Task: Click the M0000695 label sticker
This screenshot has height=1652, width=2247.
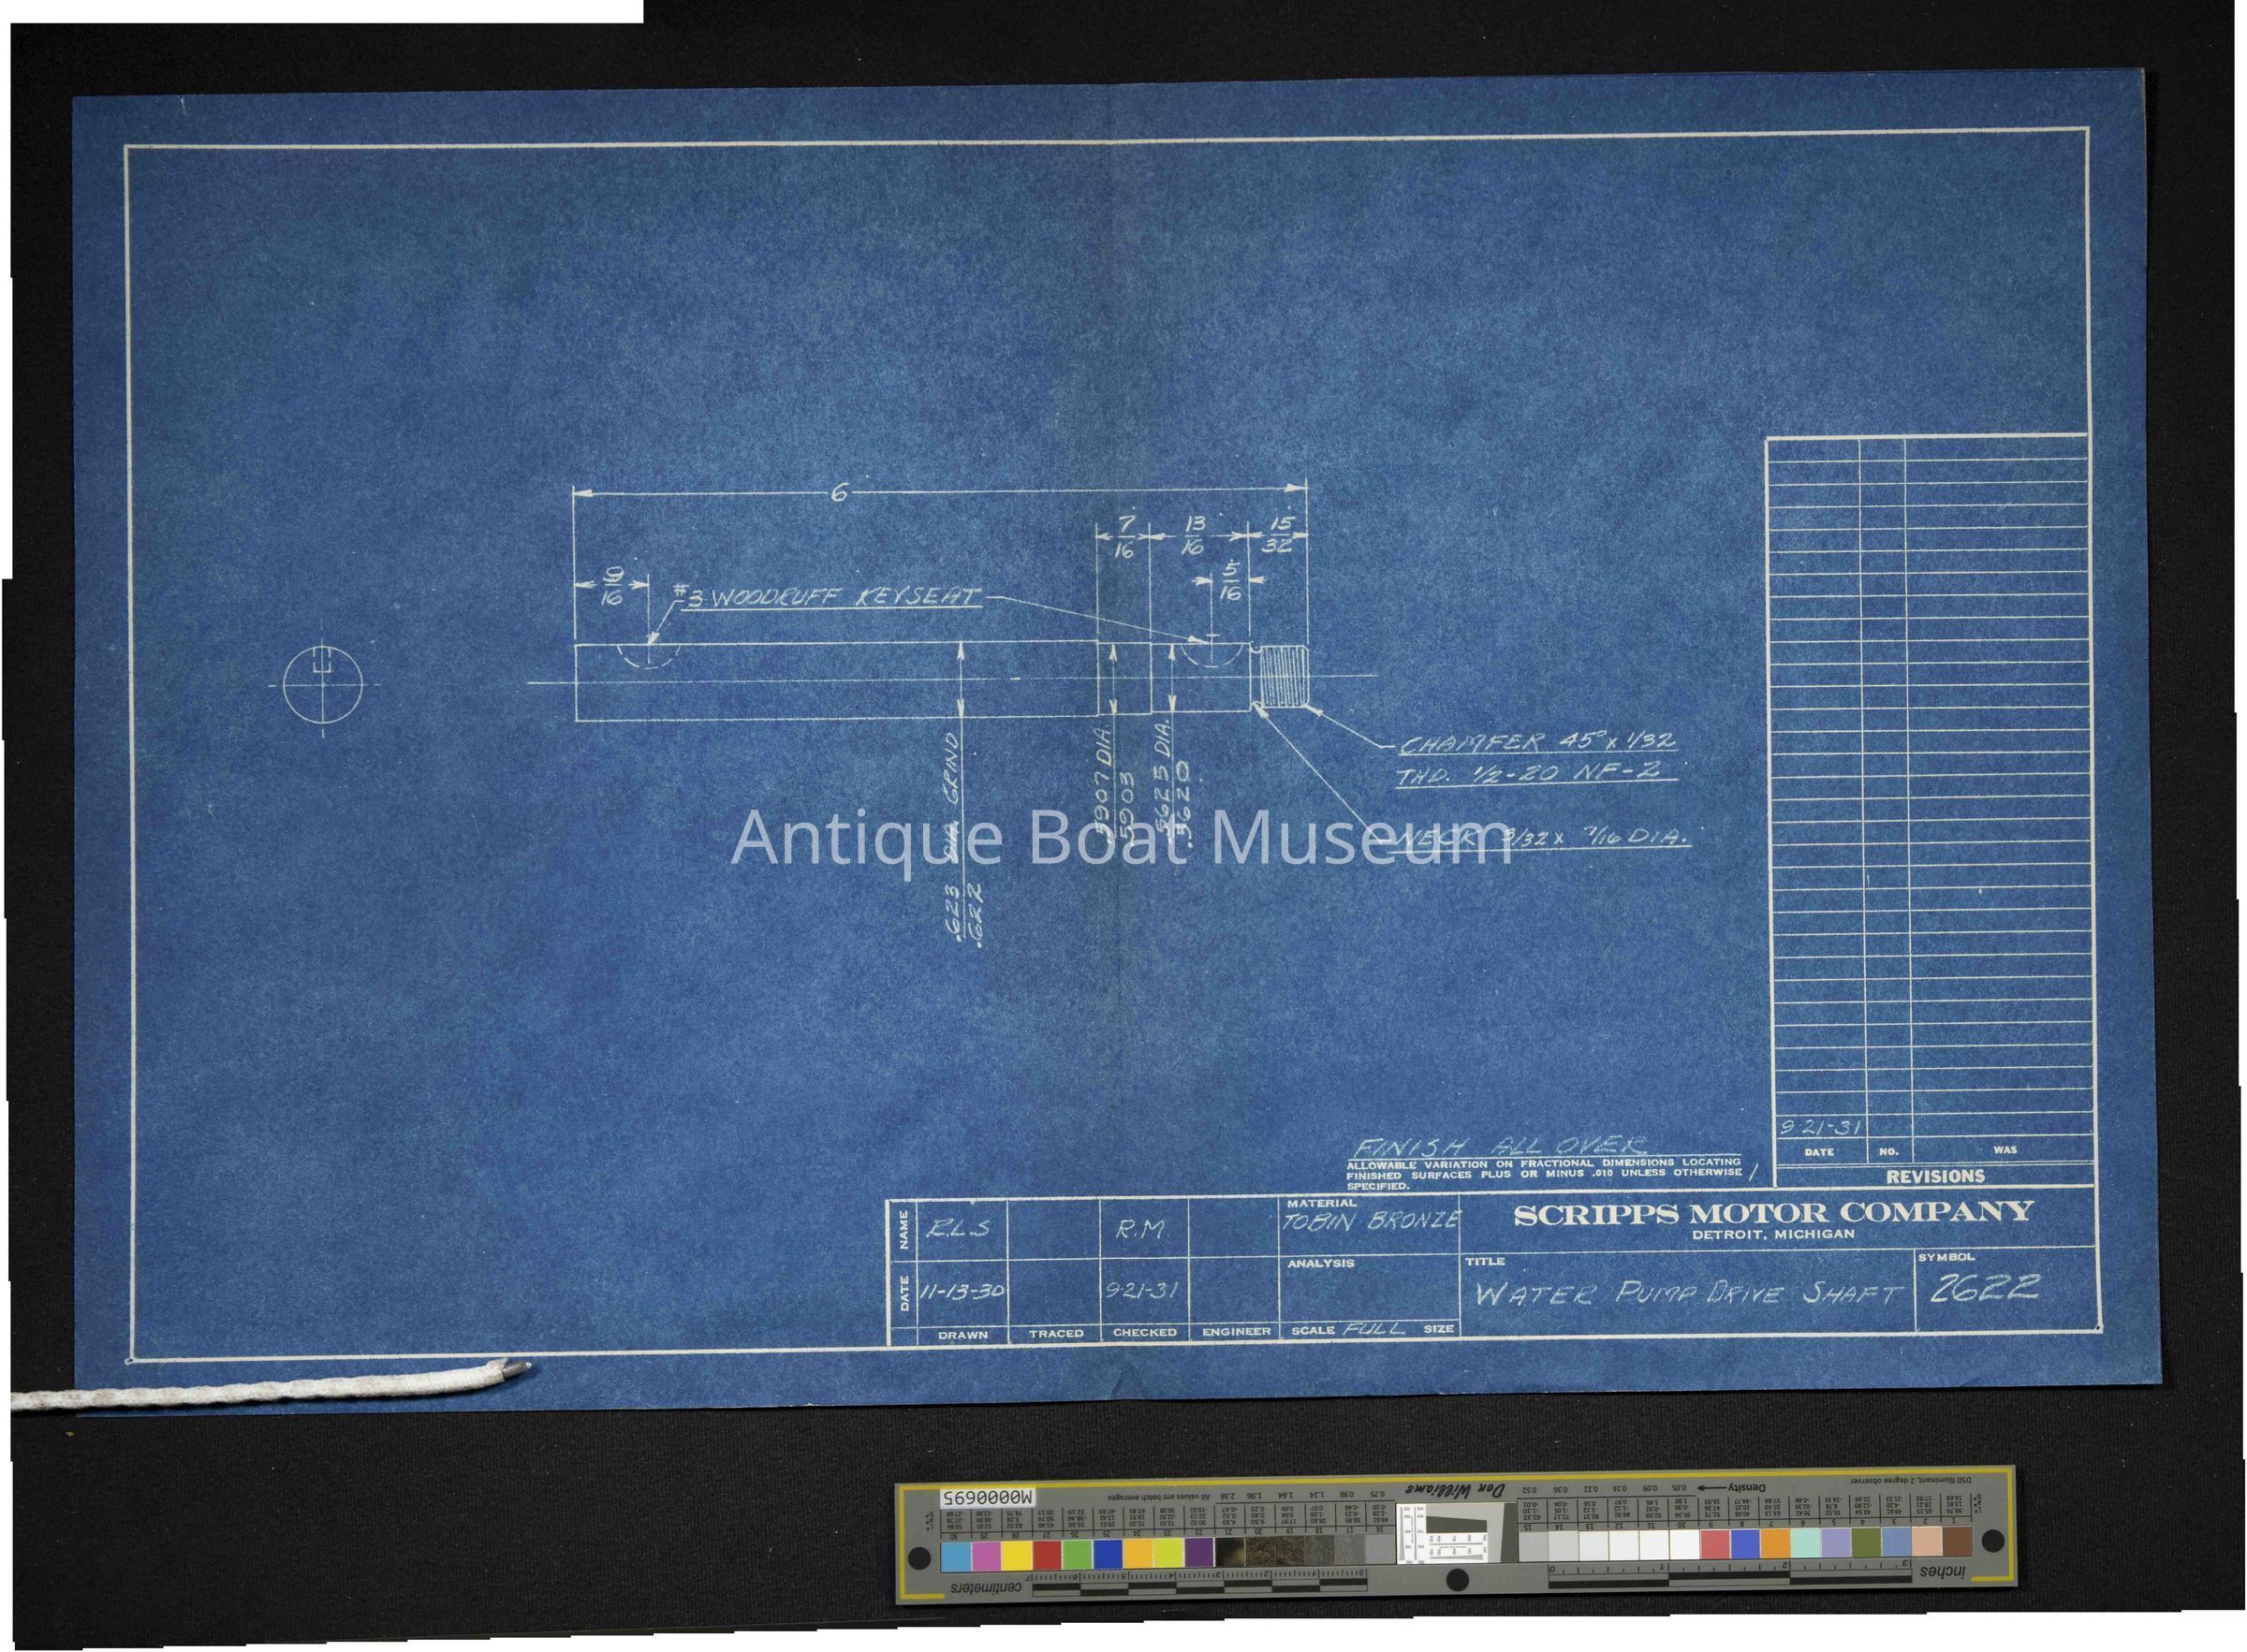Action: [986, 1499]
